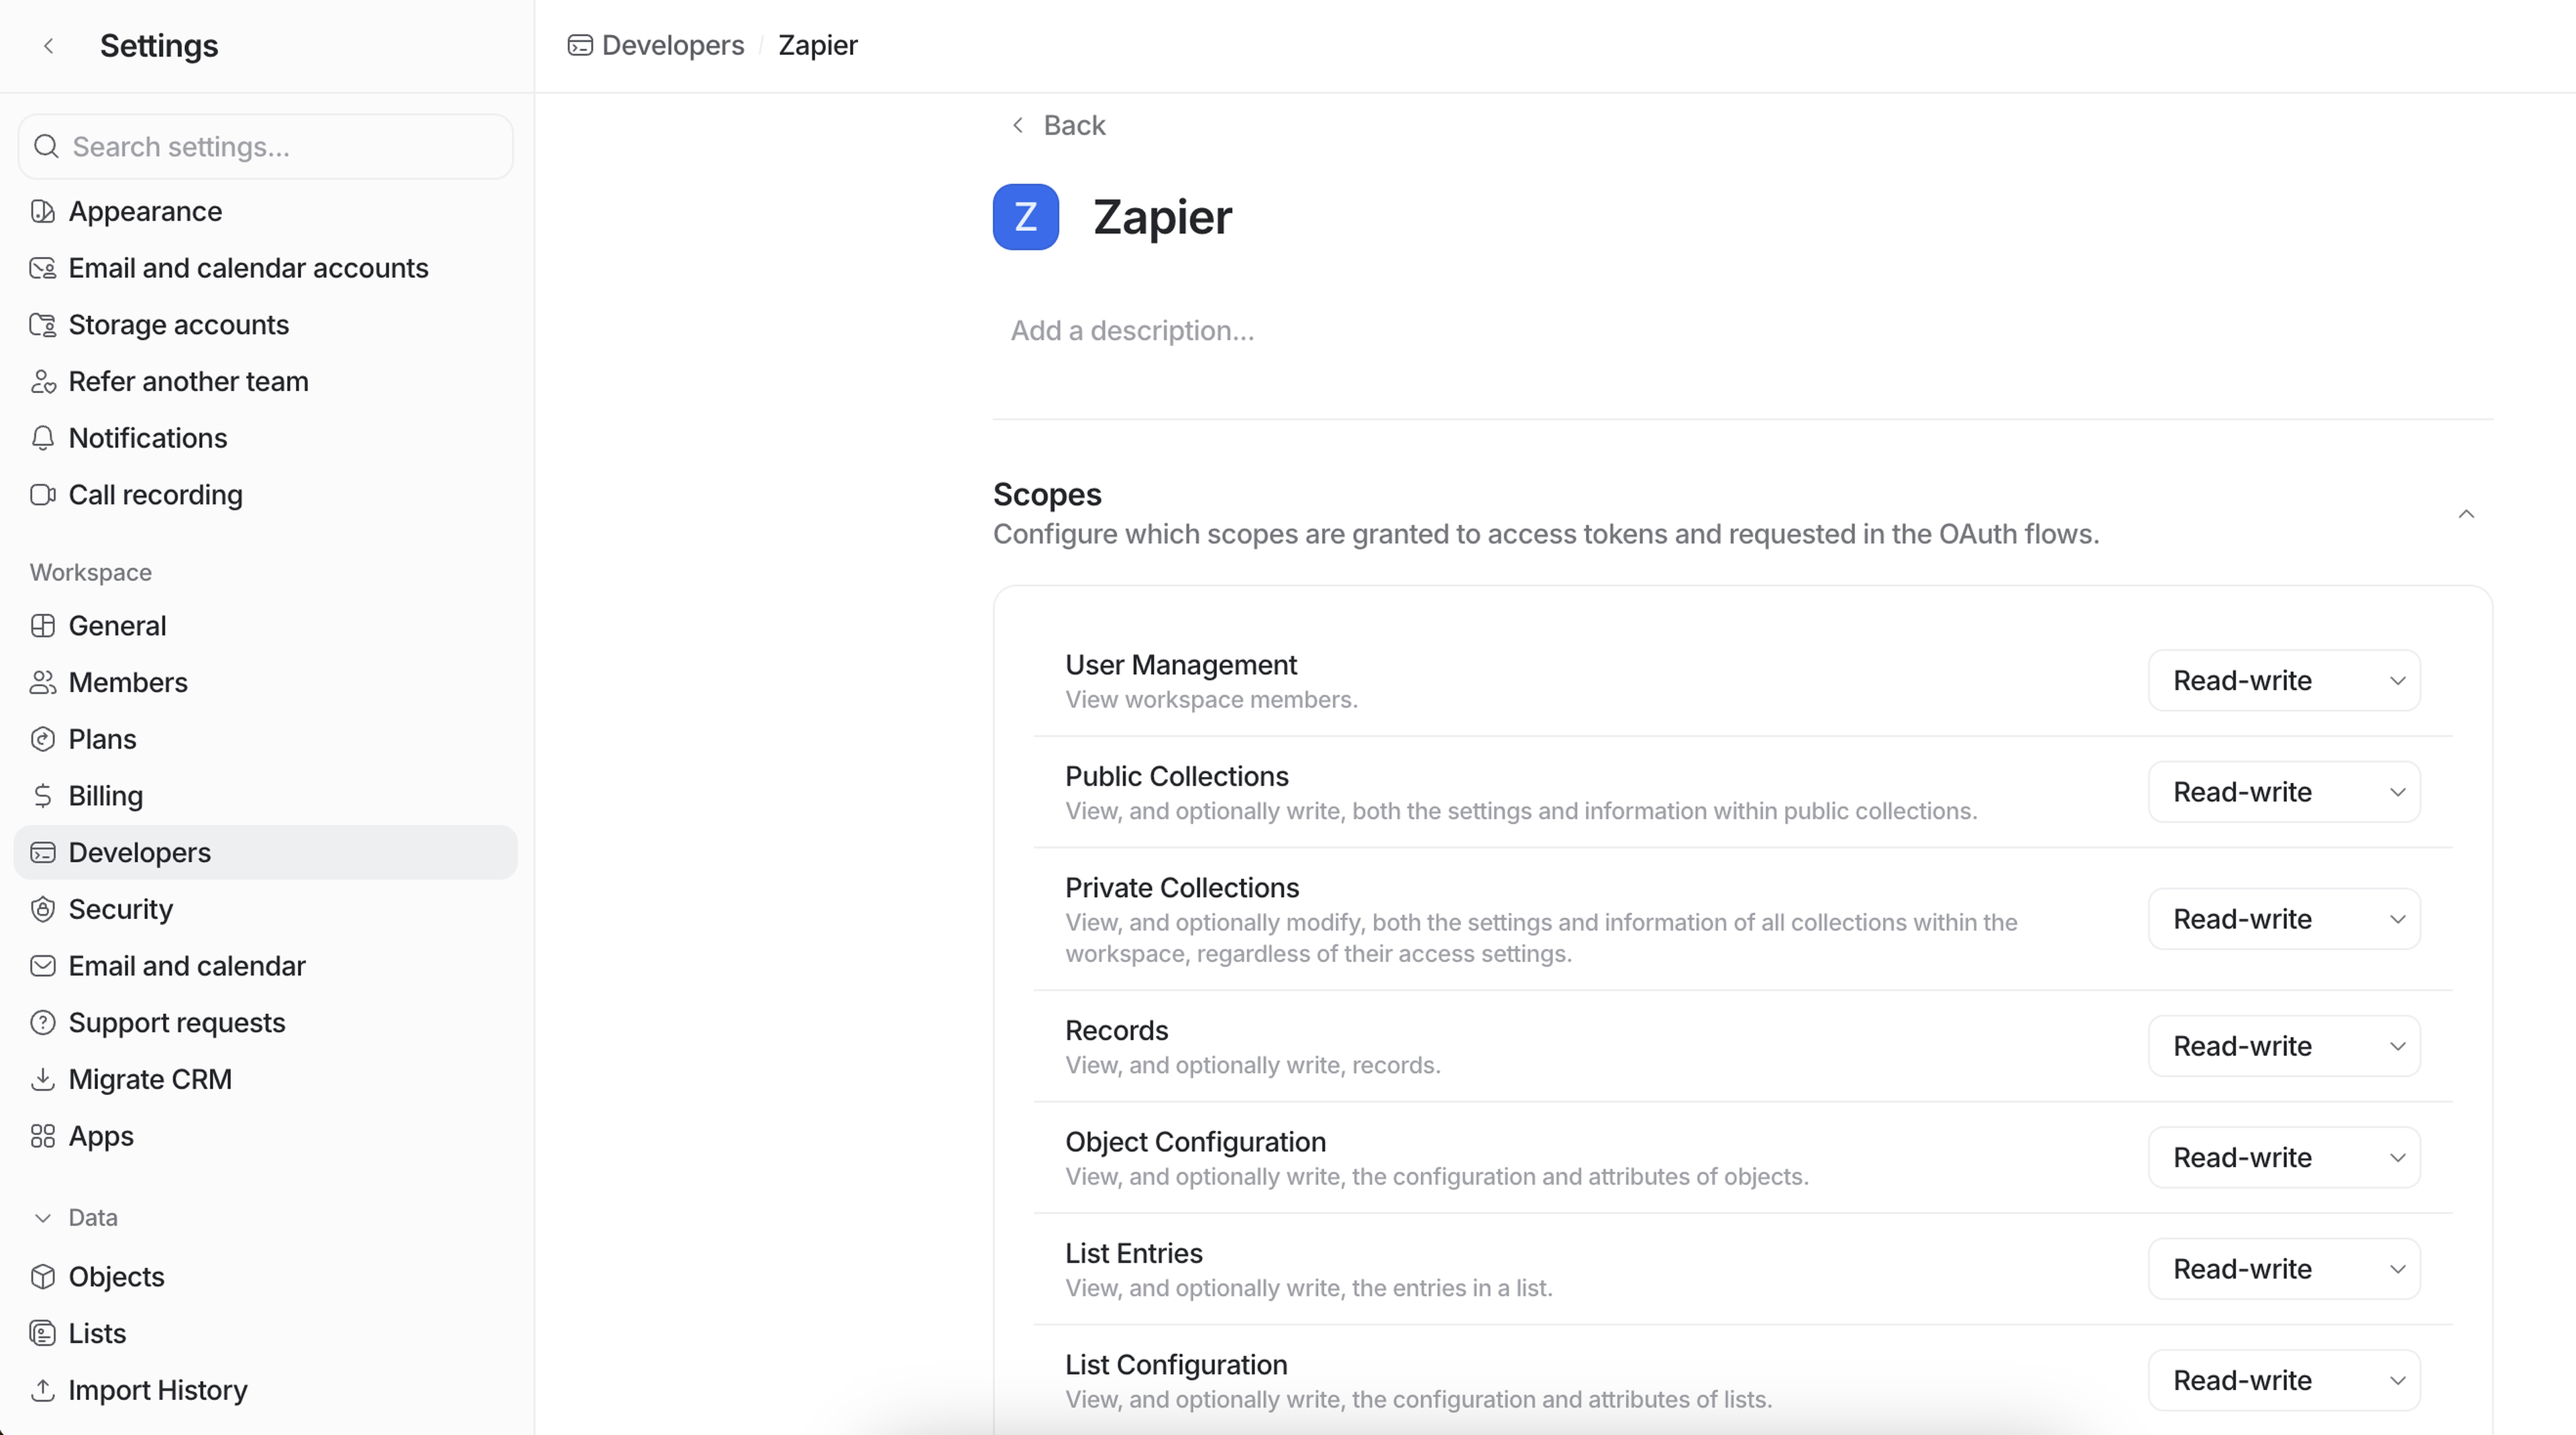This screenshot has width=2576, height=1435.
Task: Go to Migrate CRM settings
Action: 150,1079
